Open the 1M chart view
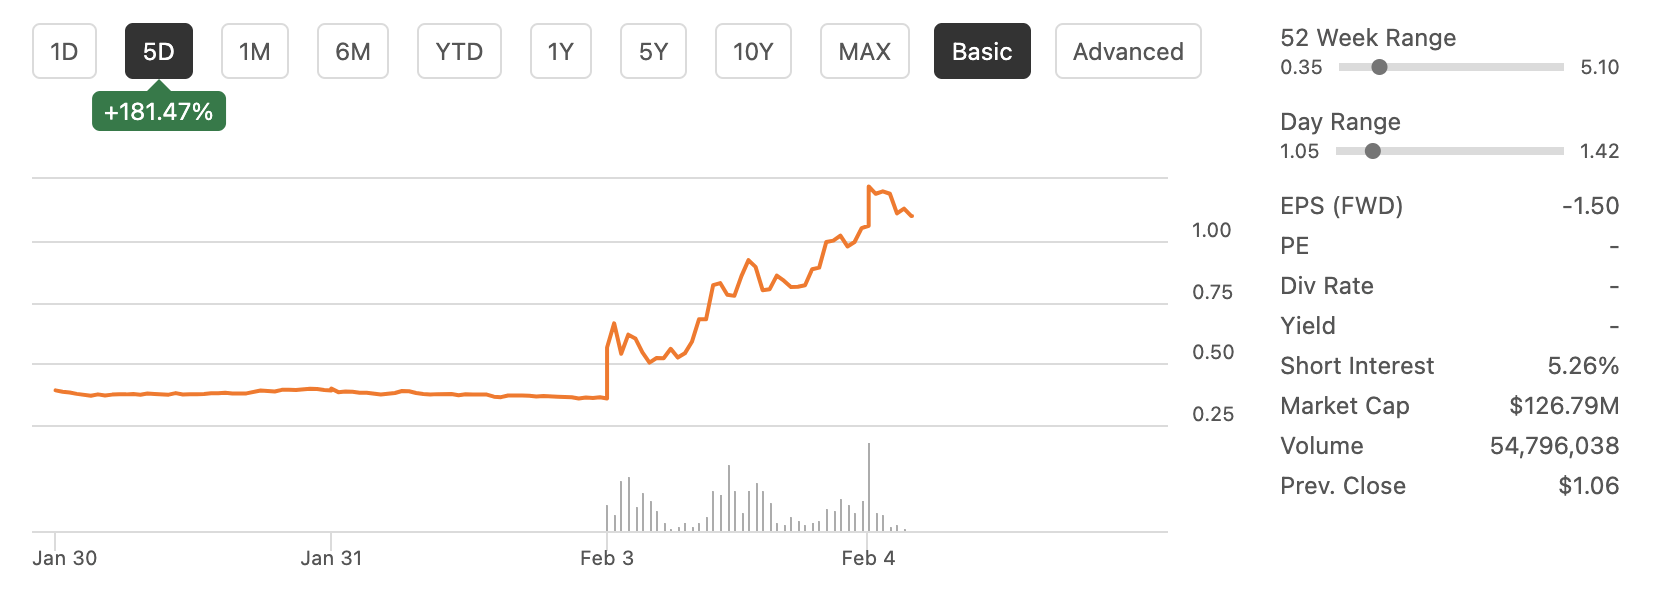1656x592 pixels. tap(254, 51)
